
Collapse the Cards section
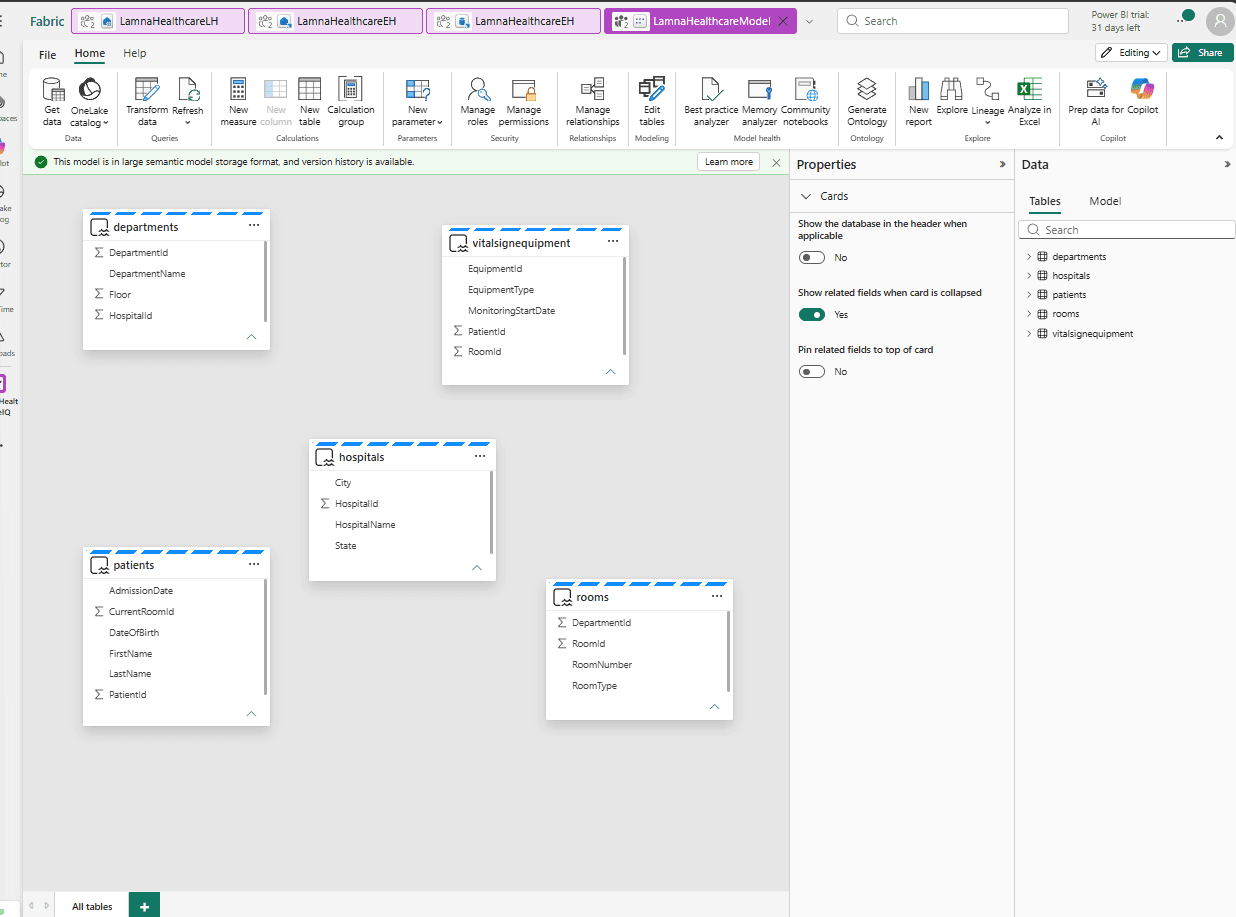tap(807, 196)
